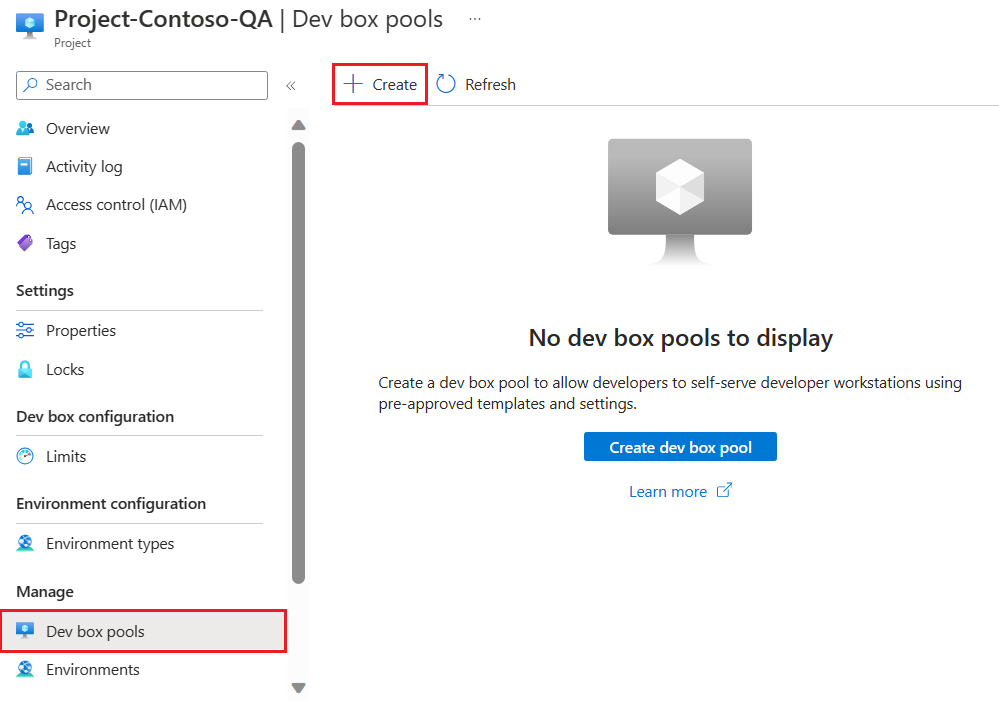
Task: Open Properties under Settings
Action: point(81,331)
